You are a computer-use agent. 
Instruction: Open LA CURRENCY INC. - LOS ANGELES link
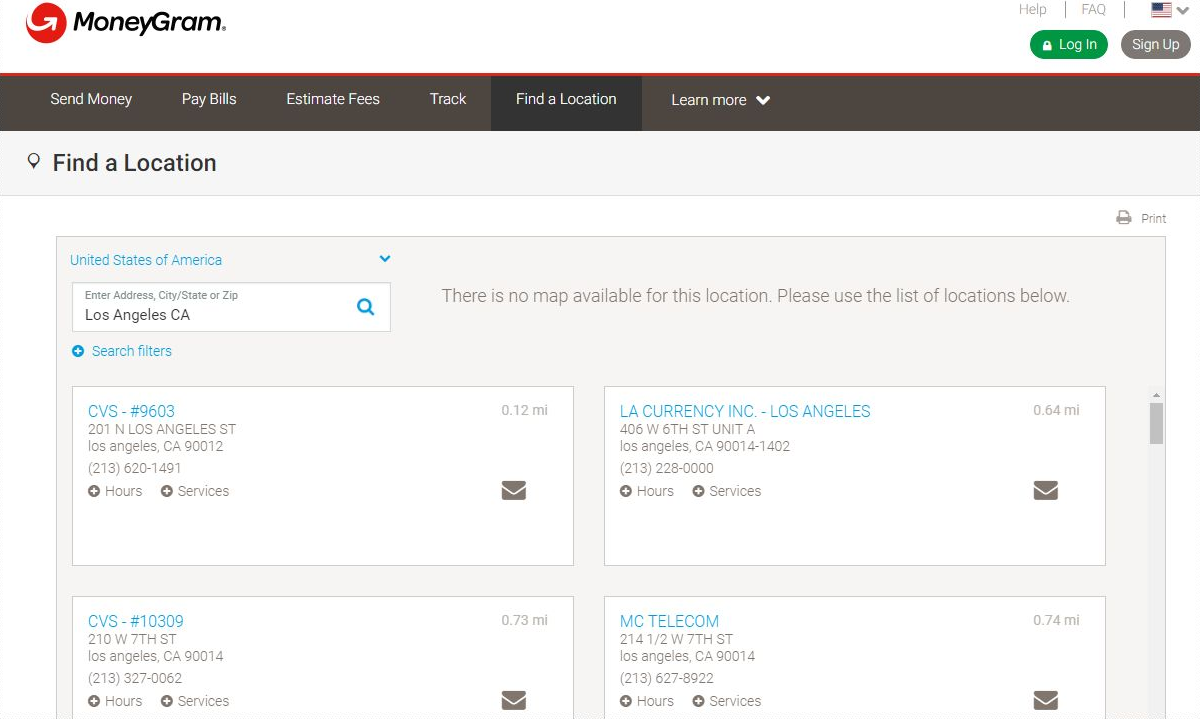745,411
